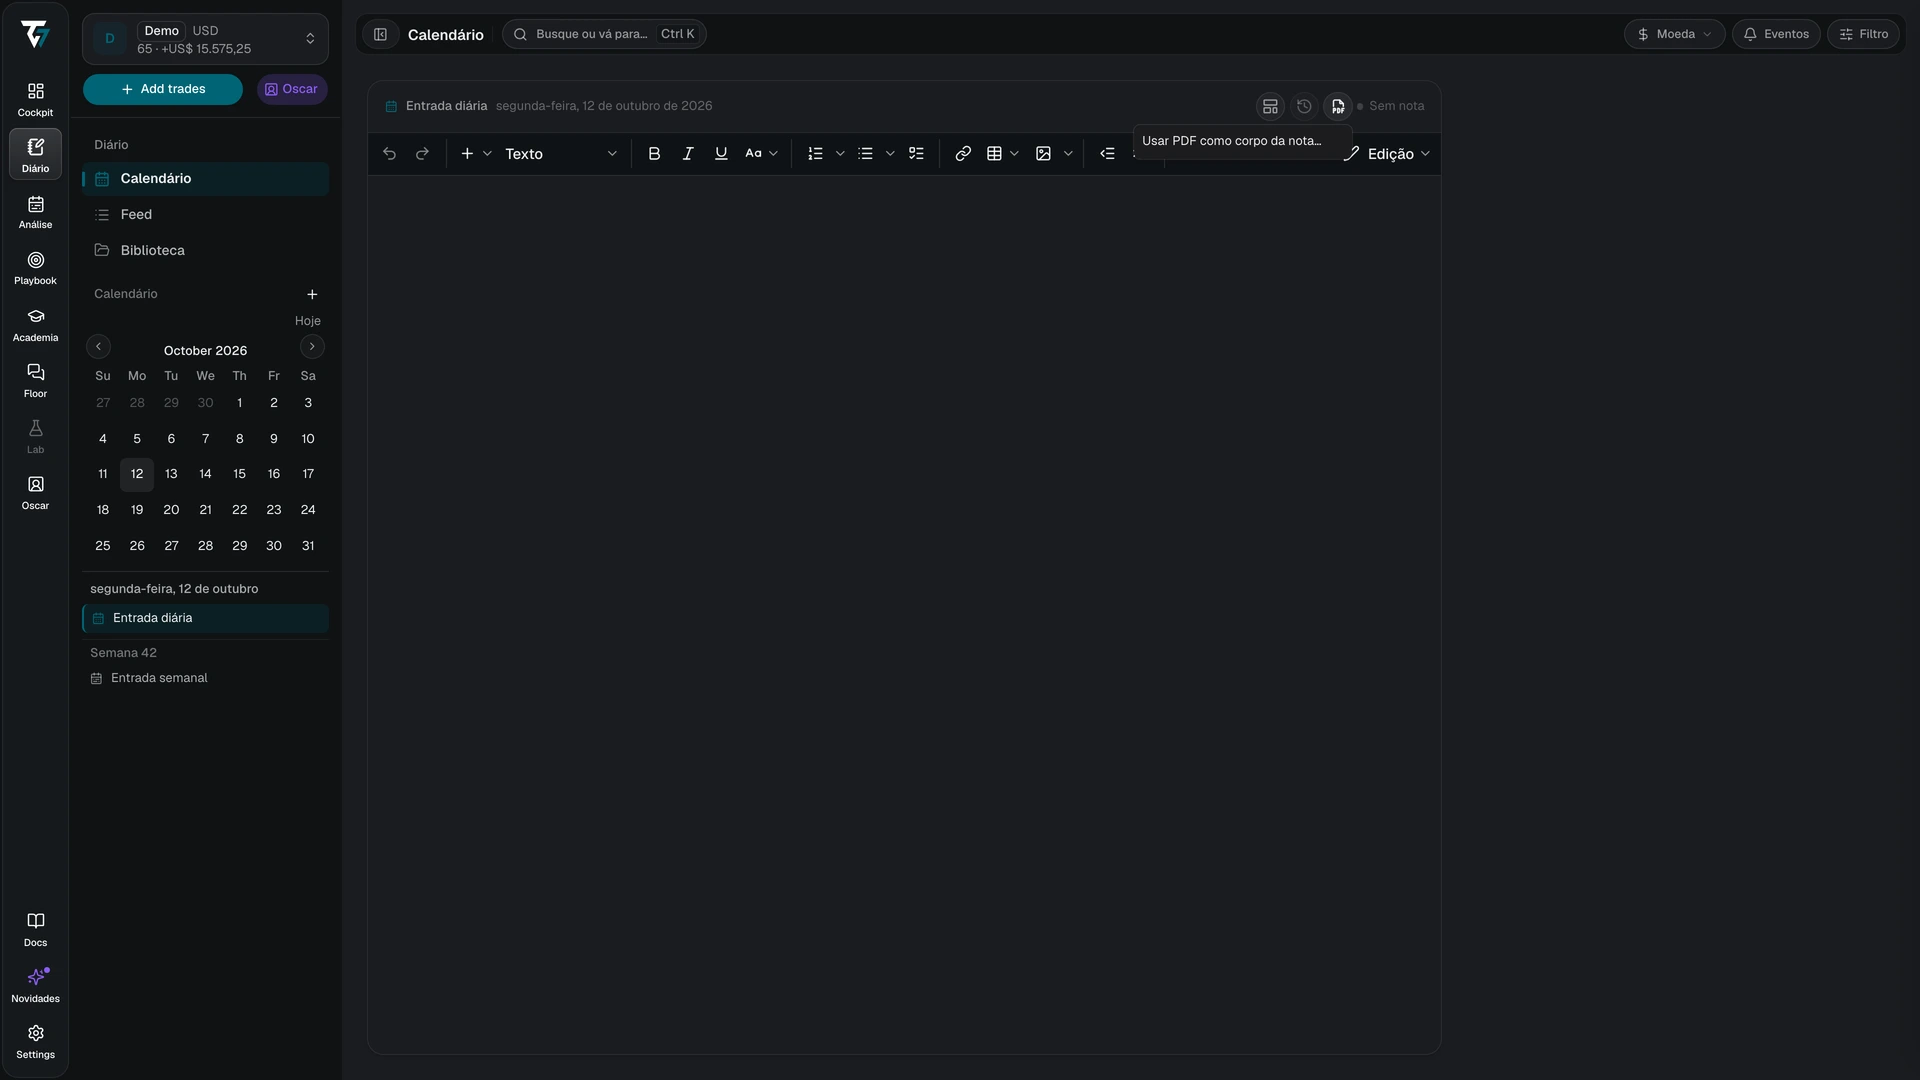Toggle bold formatting
The width and height of the screenshot is (1920, 1080).
click(x=654, y=154)
